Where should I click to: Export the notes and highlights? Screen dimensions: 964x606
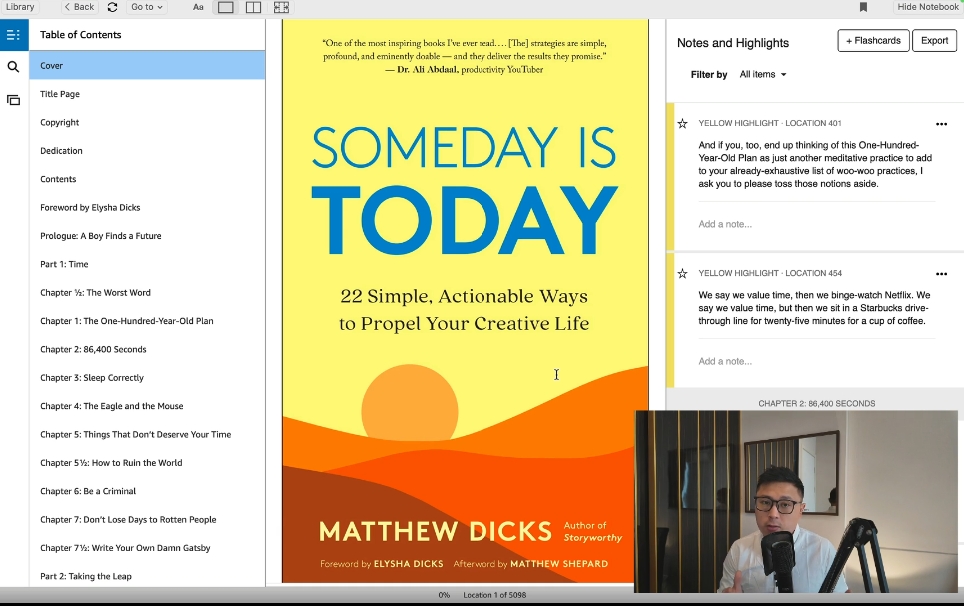pyautogui.click(x=934, y=41)
